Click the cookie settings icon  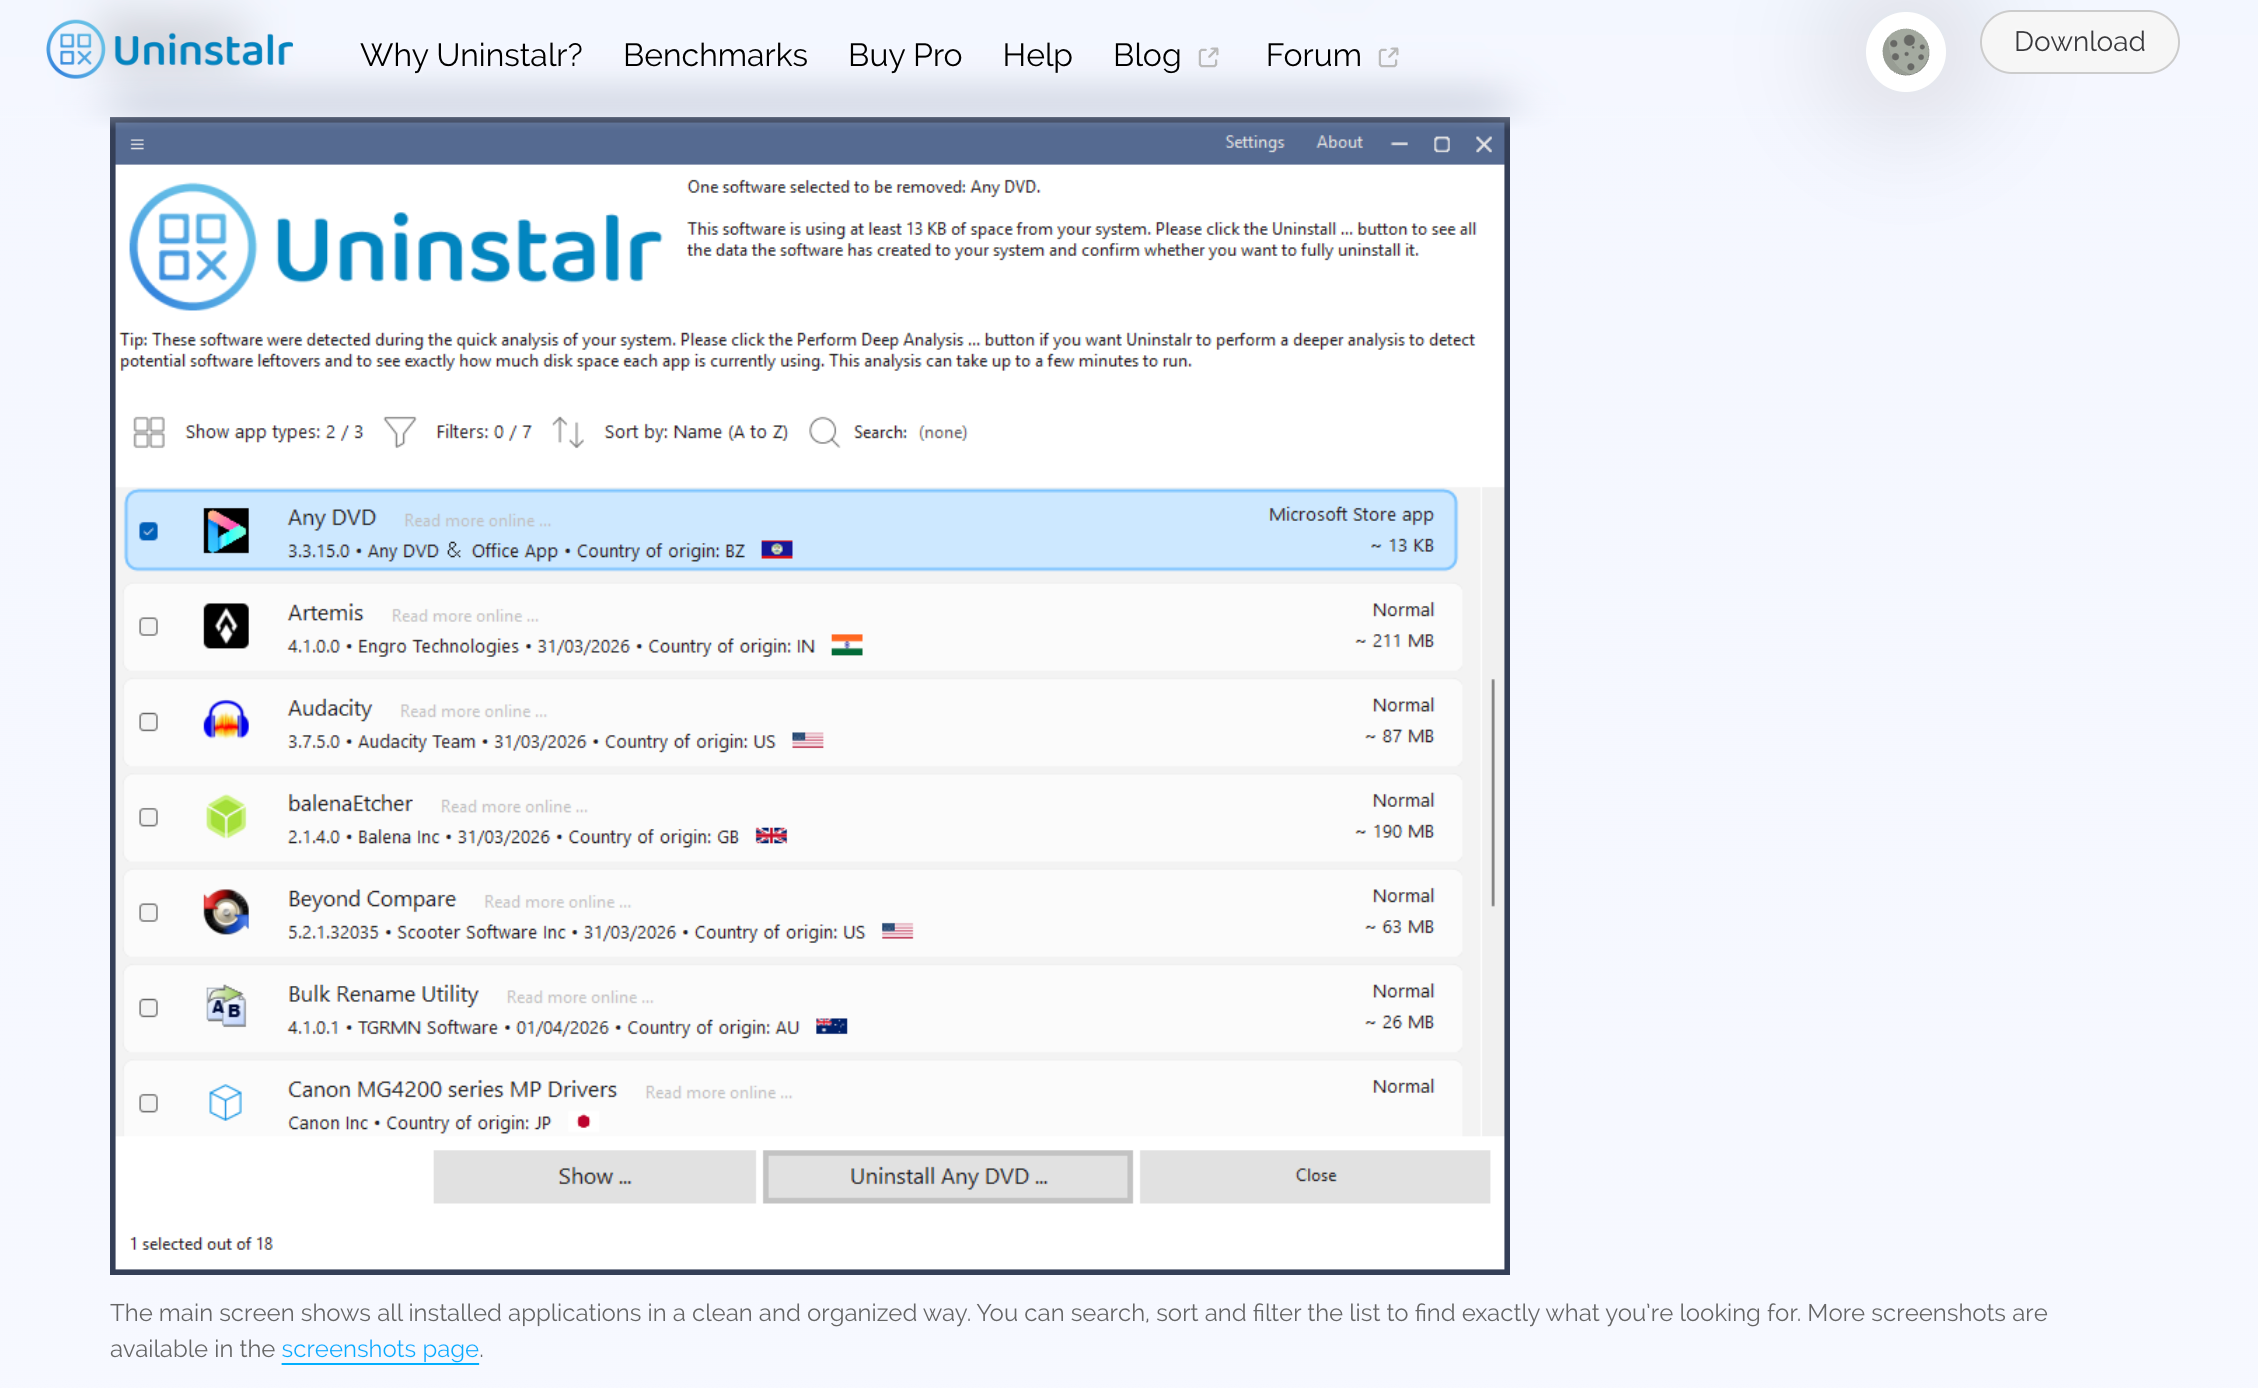(x=1905, y=52)
